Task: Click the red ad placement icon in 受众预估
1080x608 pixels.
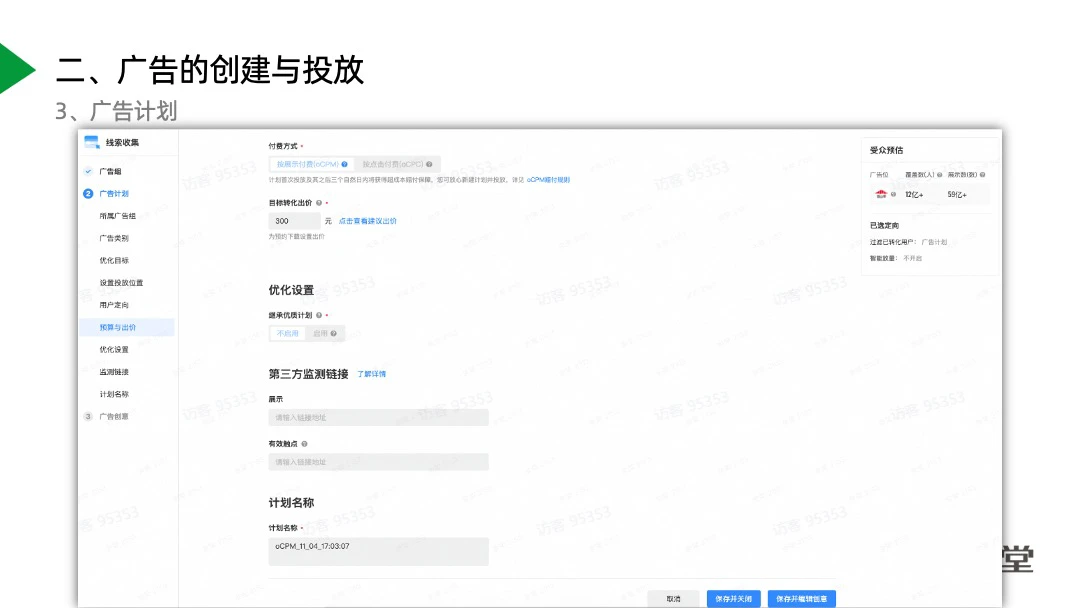Action: coord(881,194)
